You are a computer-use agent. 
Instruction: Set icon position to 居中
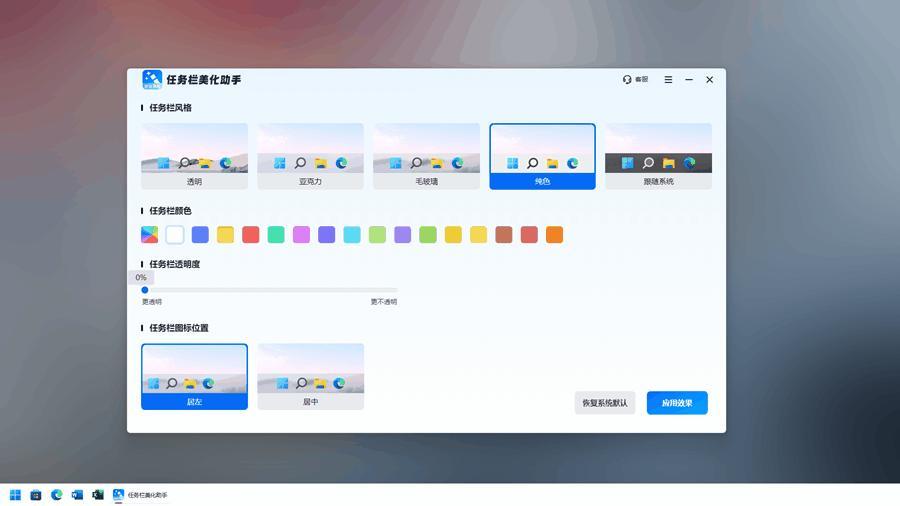(x=310, y=376)
